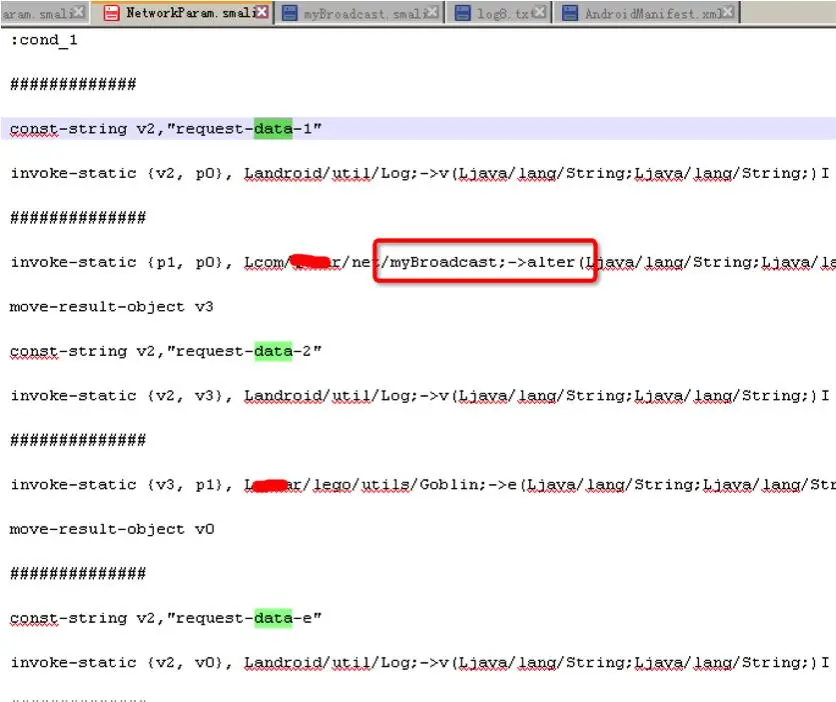This screenshot has width=836, height=702.
Task: Click the move-result-object v0 line
Action: click(x=112, y=529)
